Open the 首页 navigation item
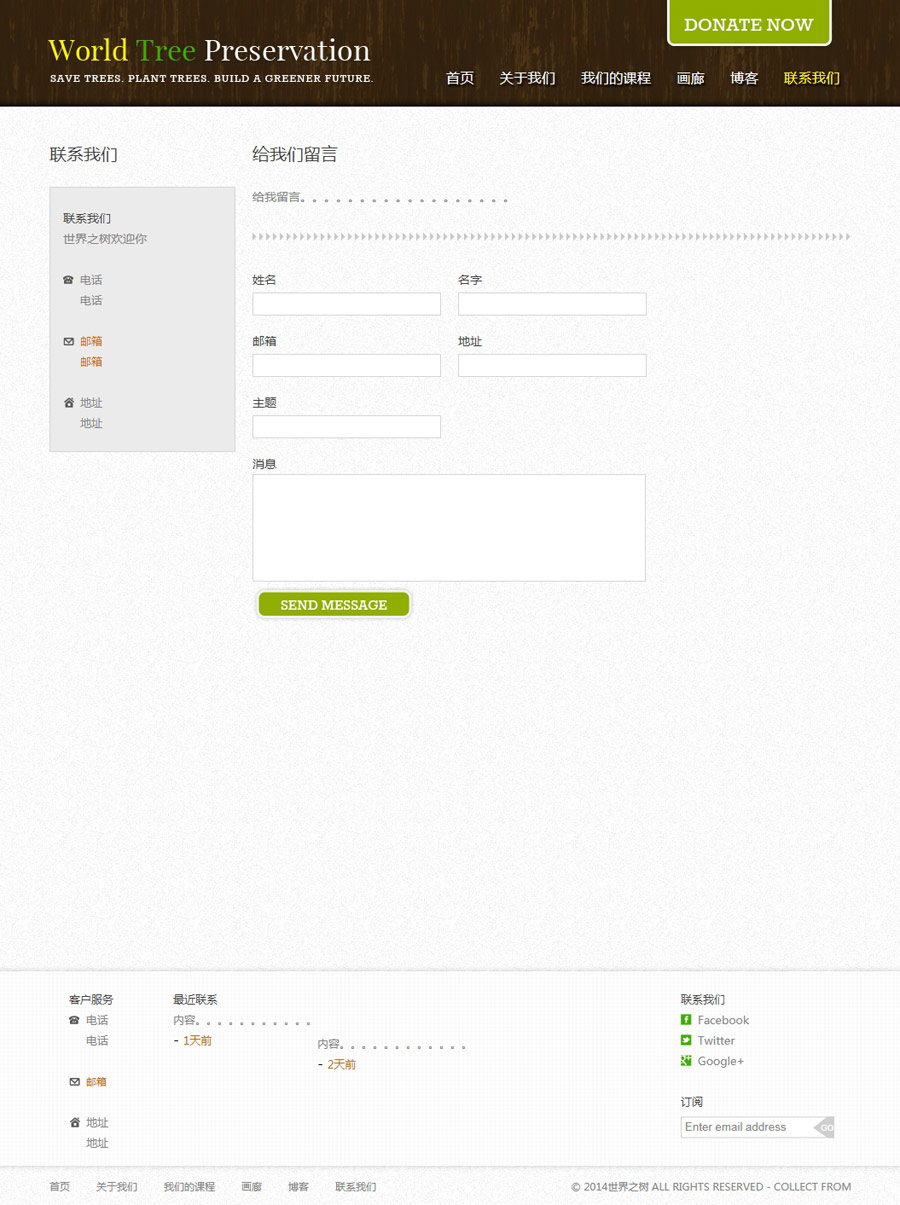Viewport: 900px width, 1205px height. [x=460, y=78]
